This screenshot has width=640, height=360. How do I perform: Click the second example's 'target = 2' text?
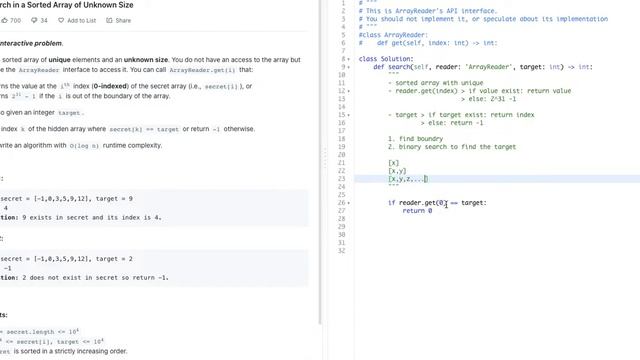[x=114, y=259]
